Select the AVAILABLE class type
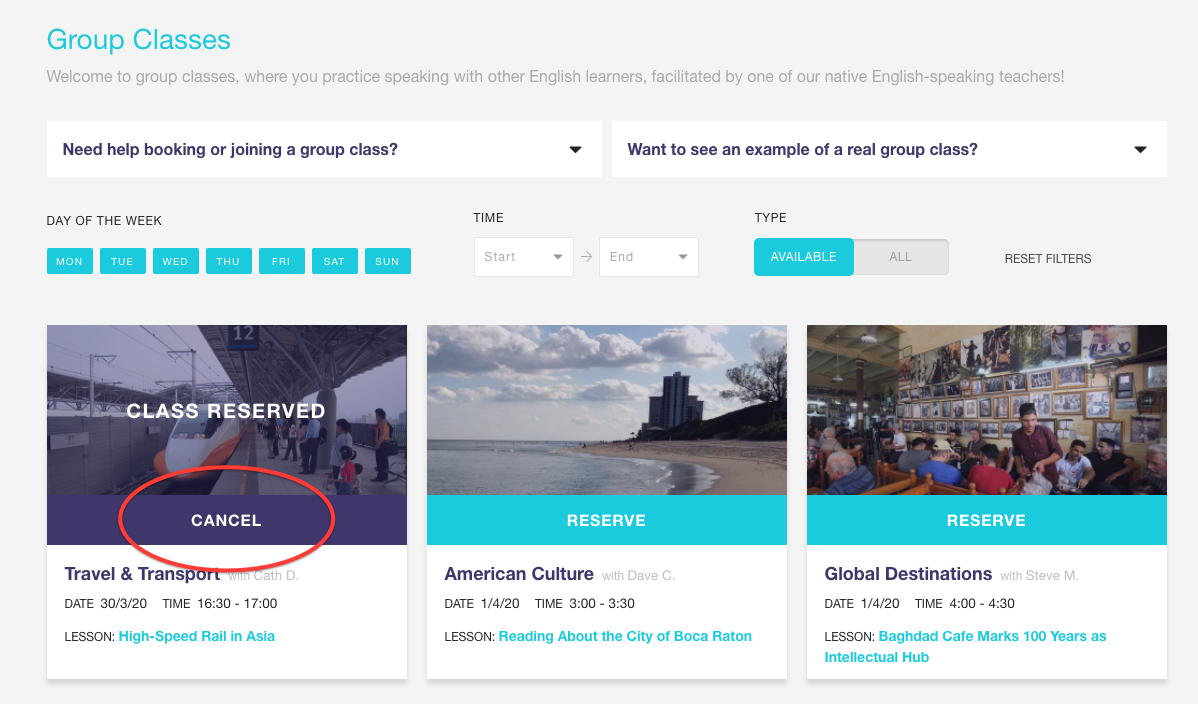The height and width of the screenshot is (704, 1198). [x=803, y=257]
